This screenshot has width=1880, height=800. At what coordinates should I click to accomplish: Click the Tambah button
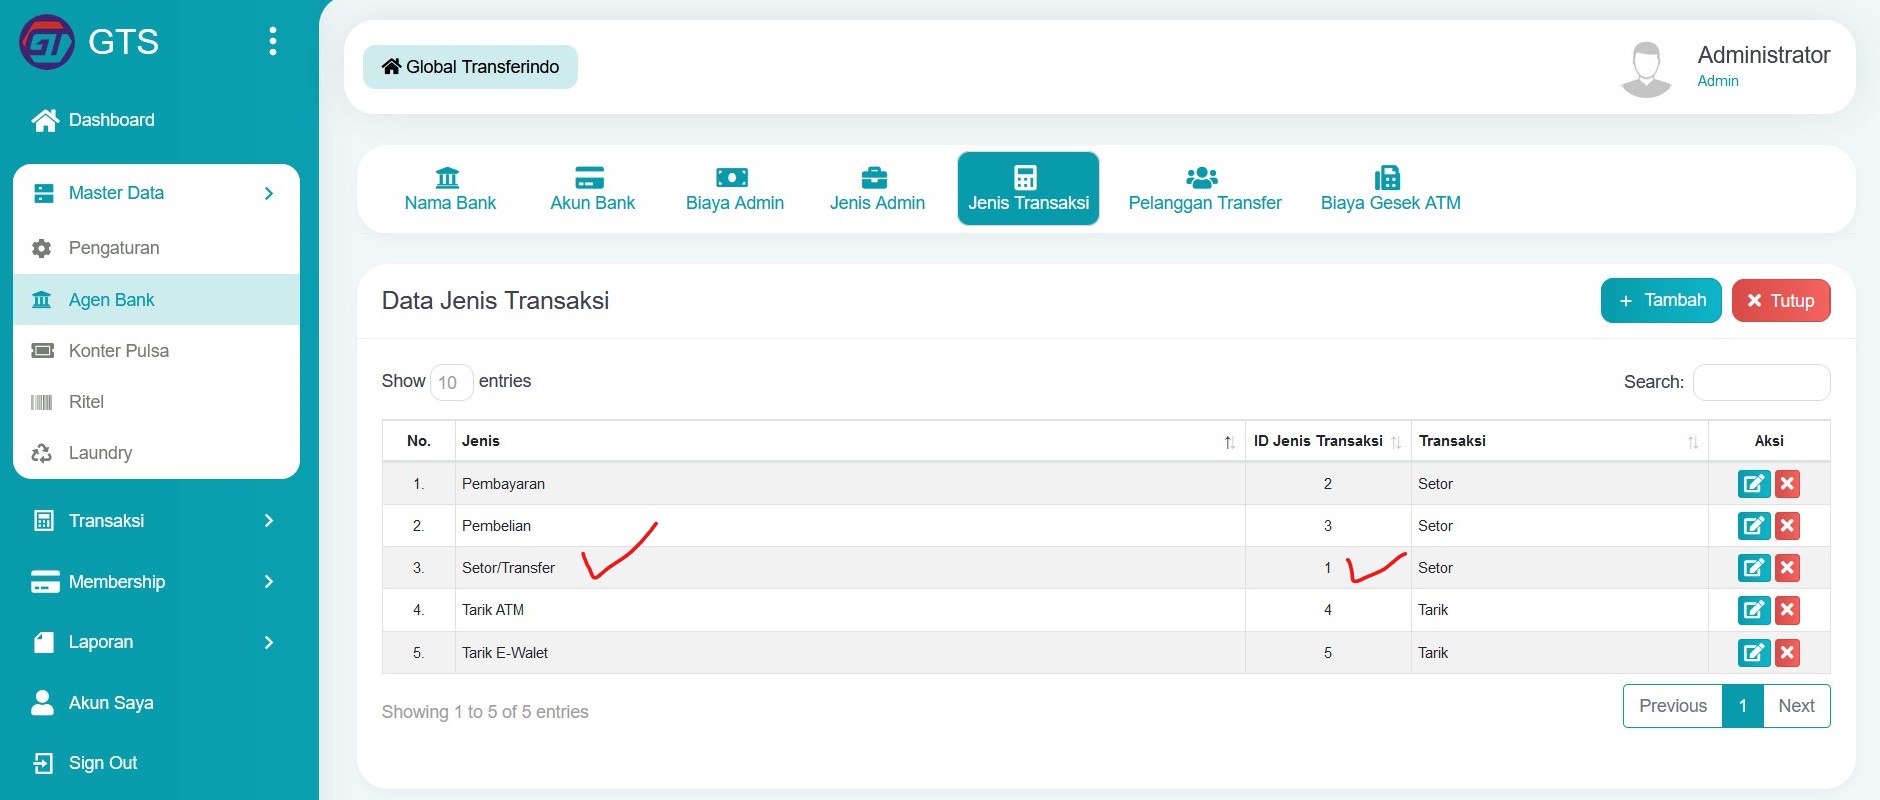1661,300
